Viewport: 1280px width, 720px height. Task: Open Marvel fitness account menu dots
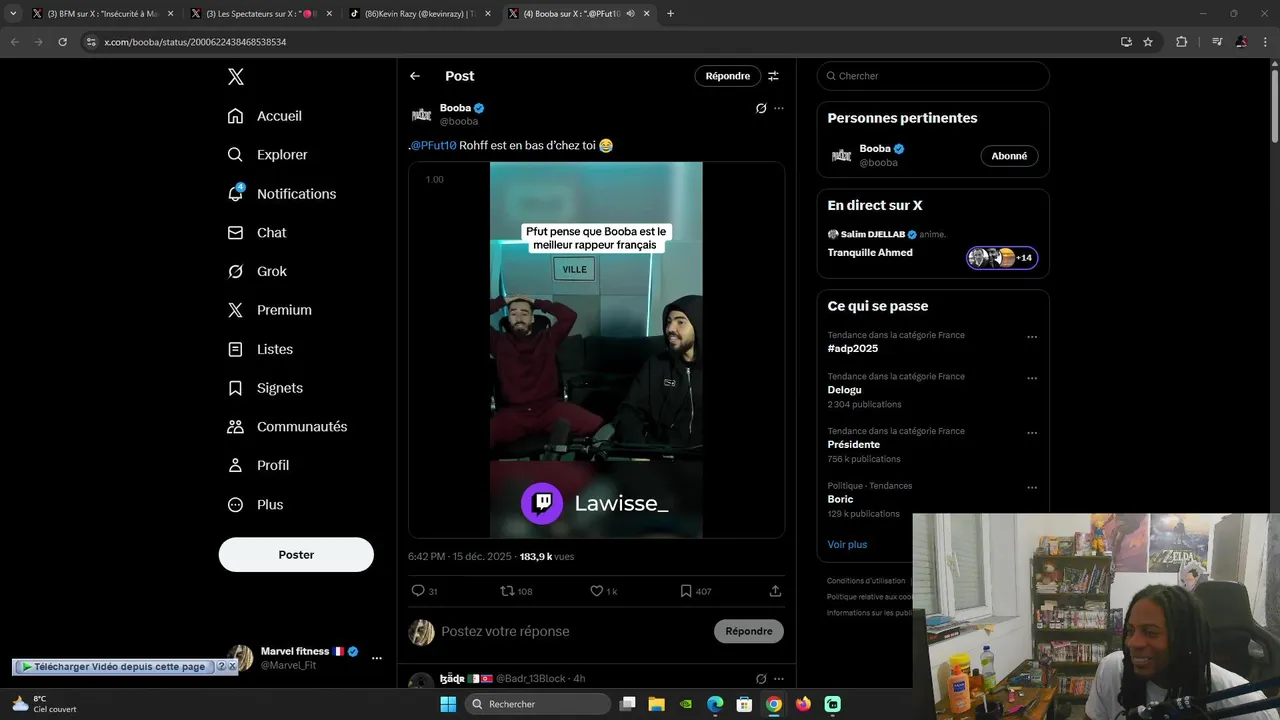377,658
